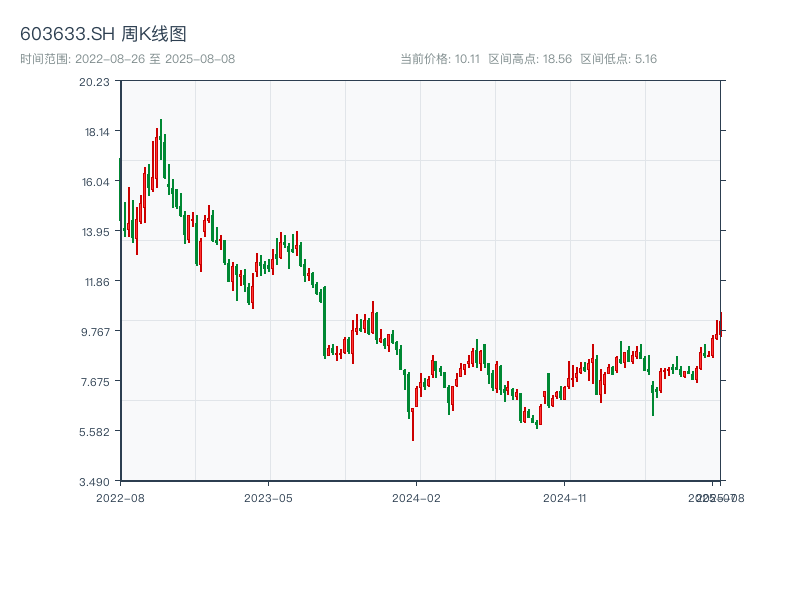Image resolution: width=800 pixels, height=600 pixels.
Task: Click the lowest red candle near 2024-02
Action: pyautogui.click(x=412, y=424)
